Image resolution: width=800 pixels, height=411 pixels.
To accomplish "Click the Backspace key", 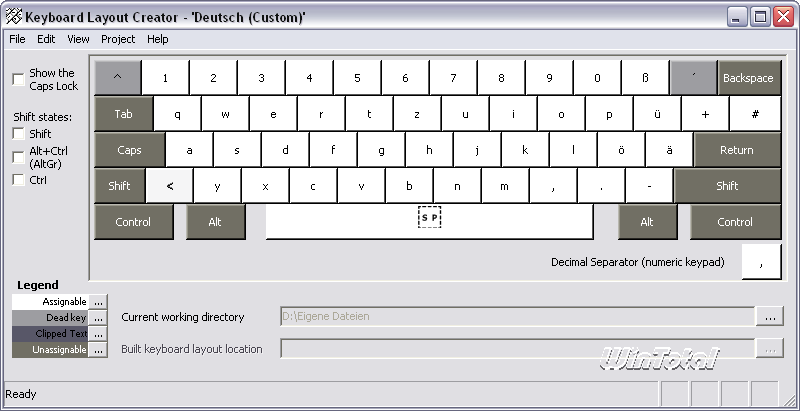I will pyautogui.click(x=749, y=78).
